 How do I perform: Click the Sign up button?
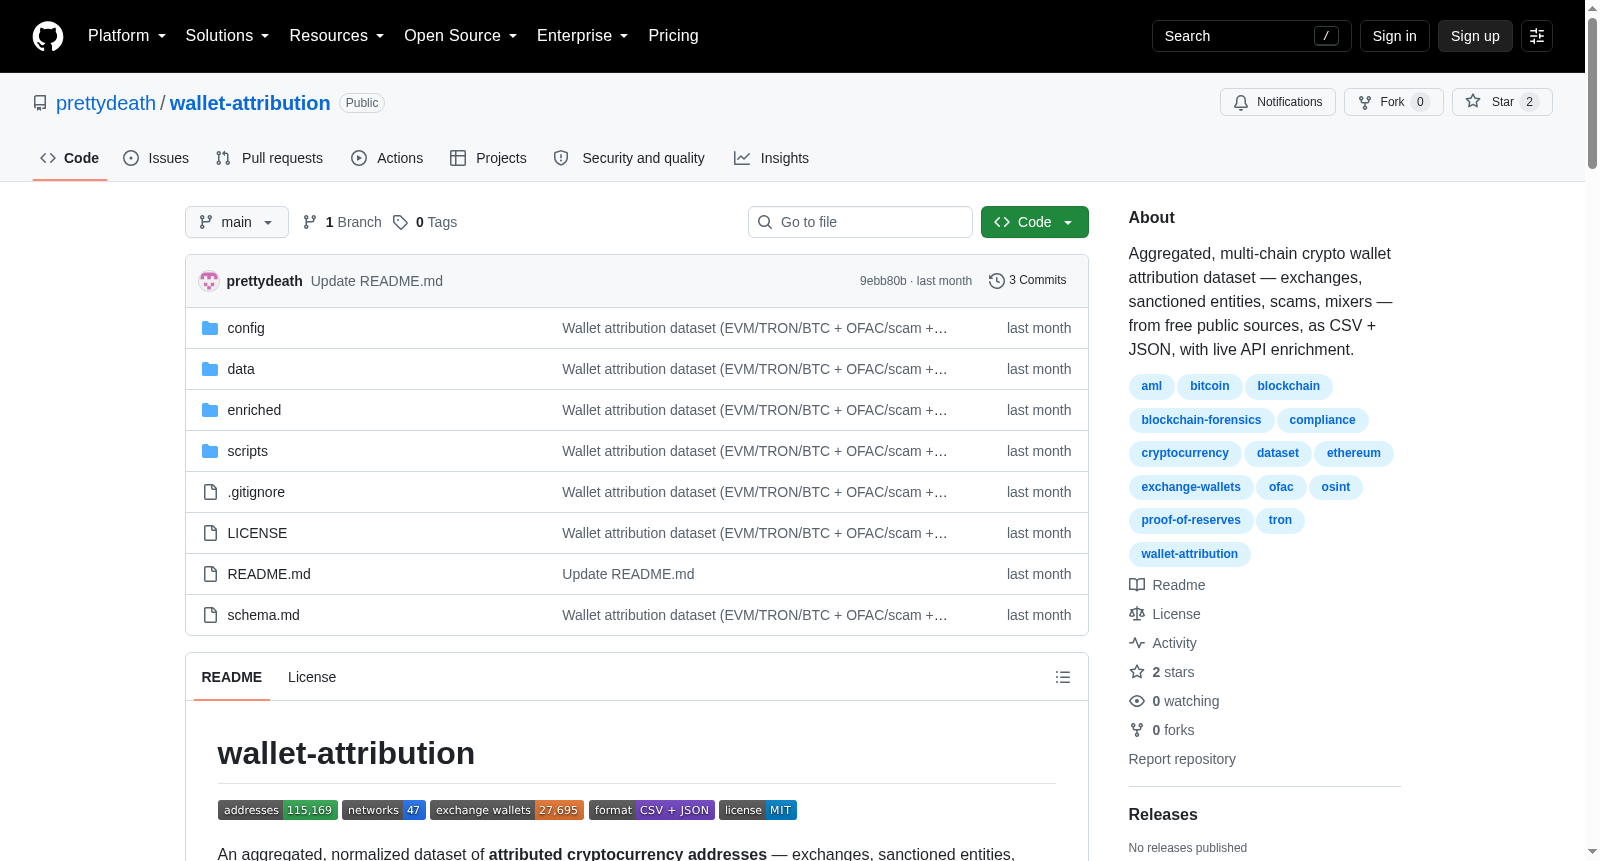tap(1475, 36)
